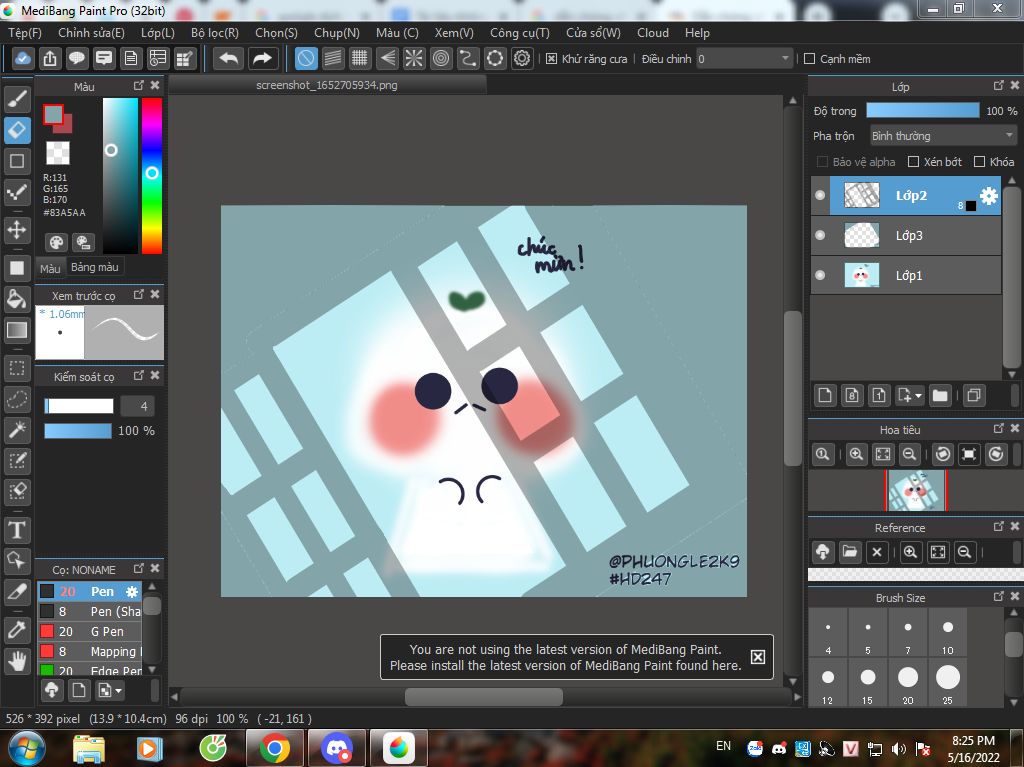Adjust the Độ trong opacity slider
1024x767 pixels.
922,110
